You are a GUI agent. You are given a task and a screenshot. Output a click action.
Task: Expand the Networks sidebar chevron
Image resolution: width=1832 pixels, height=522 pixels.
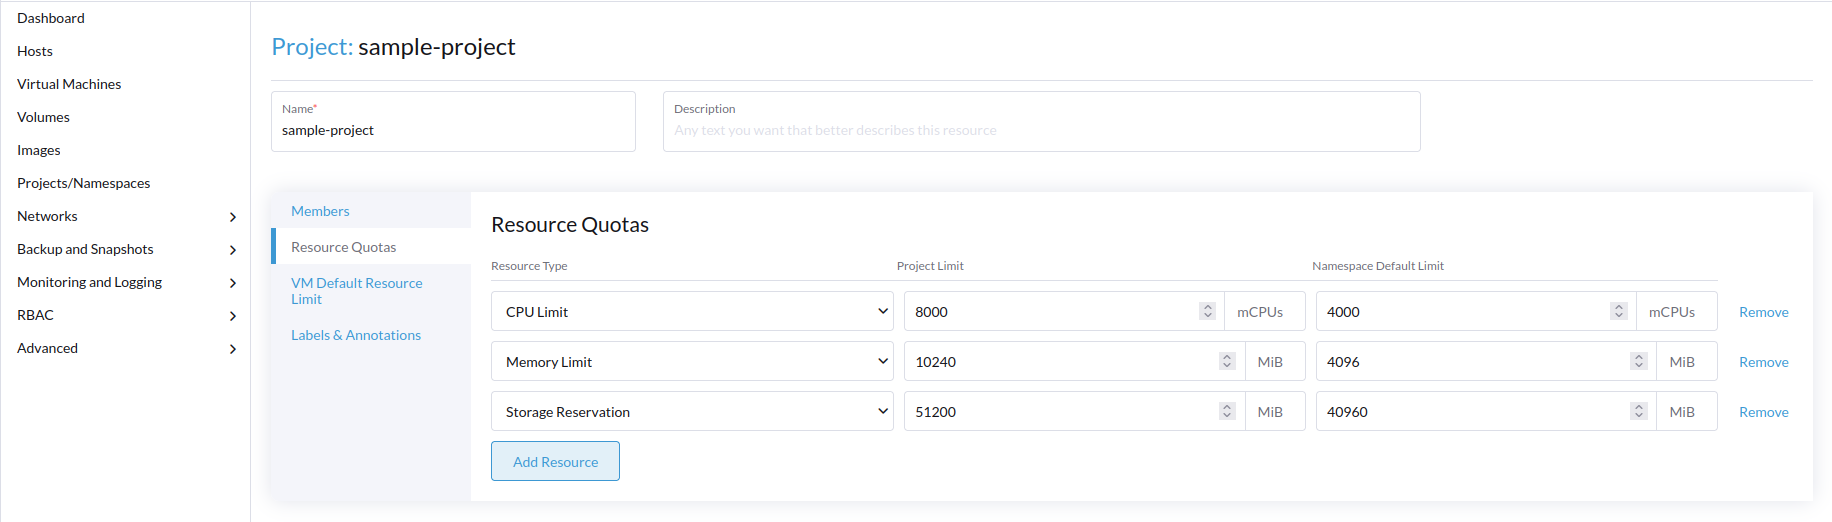point(233,217)
